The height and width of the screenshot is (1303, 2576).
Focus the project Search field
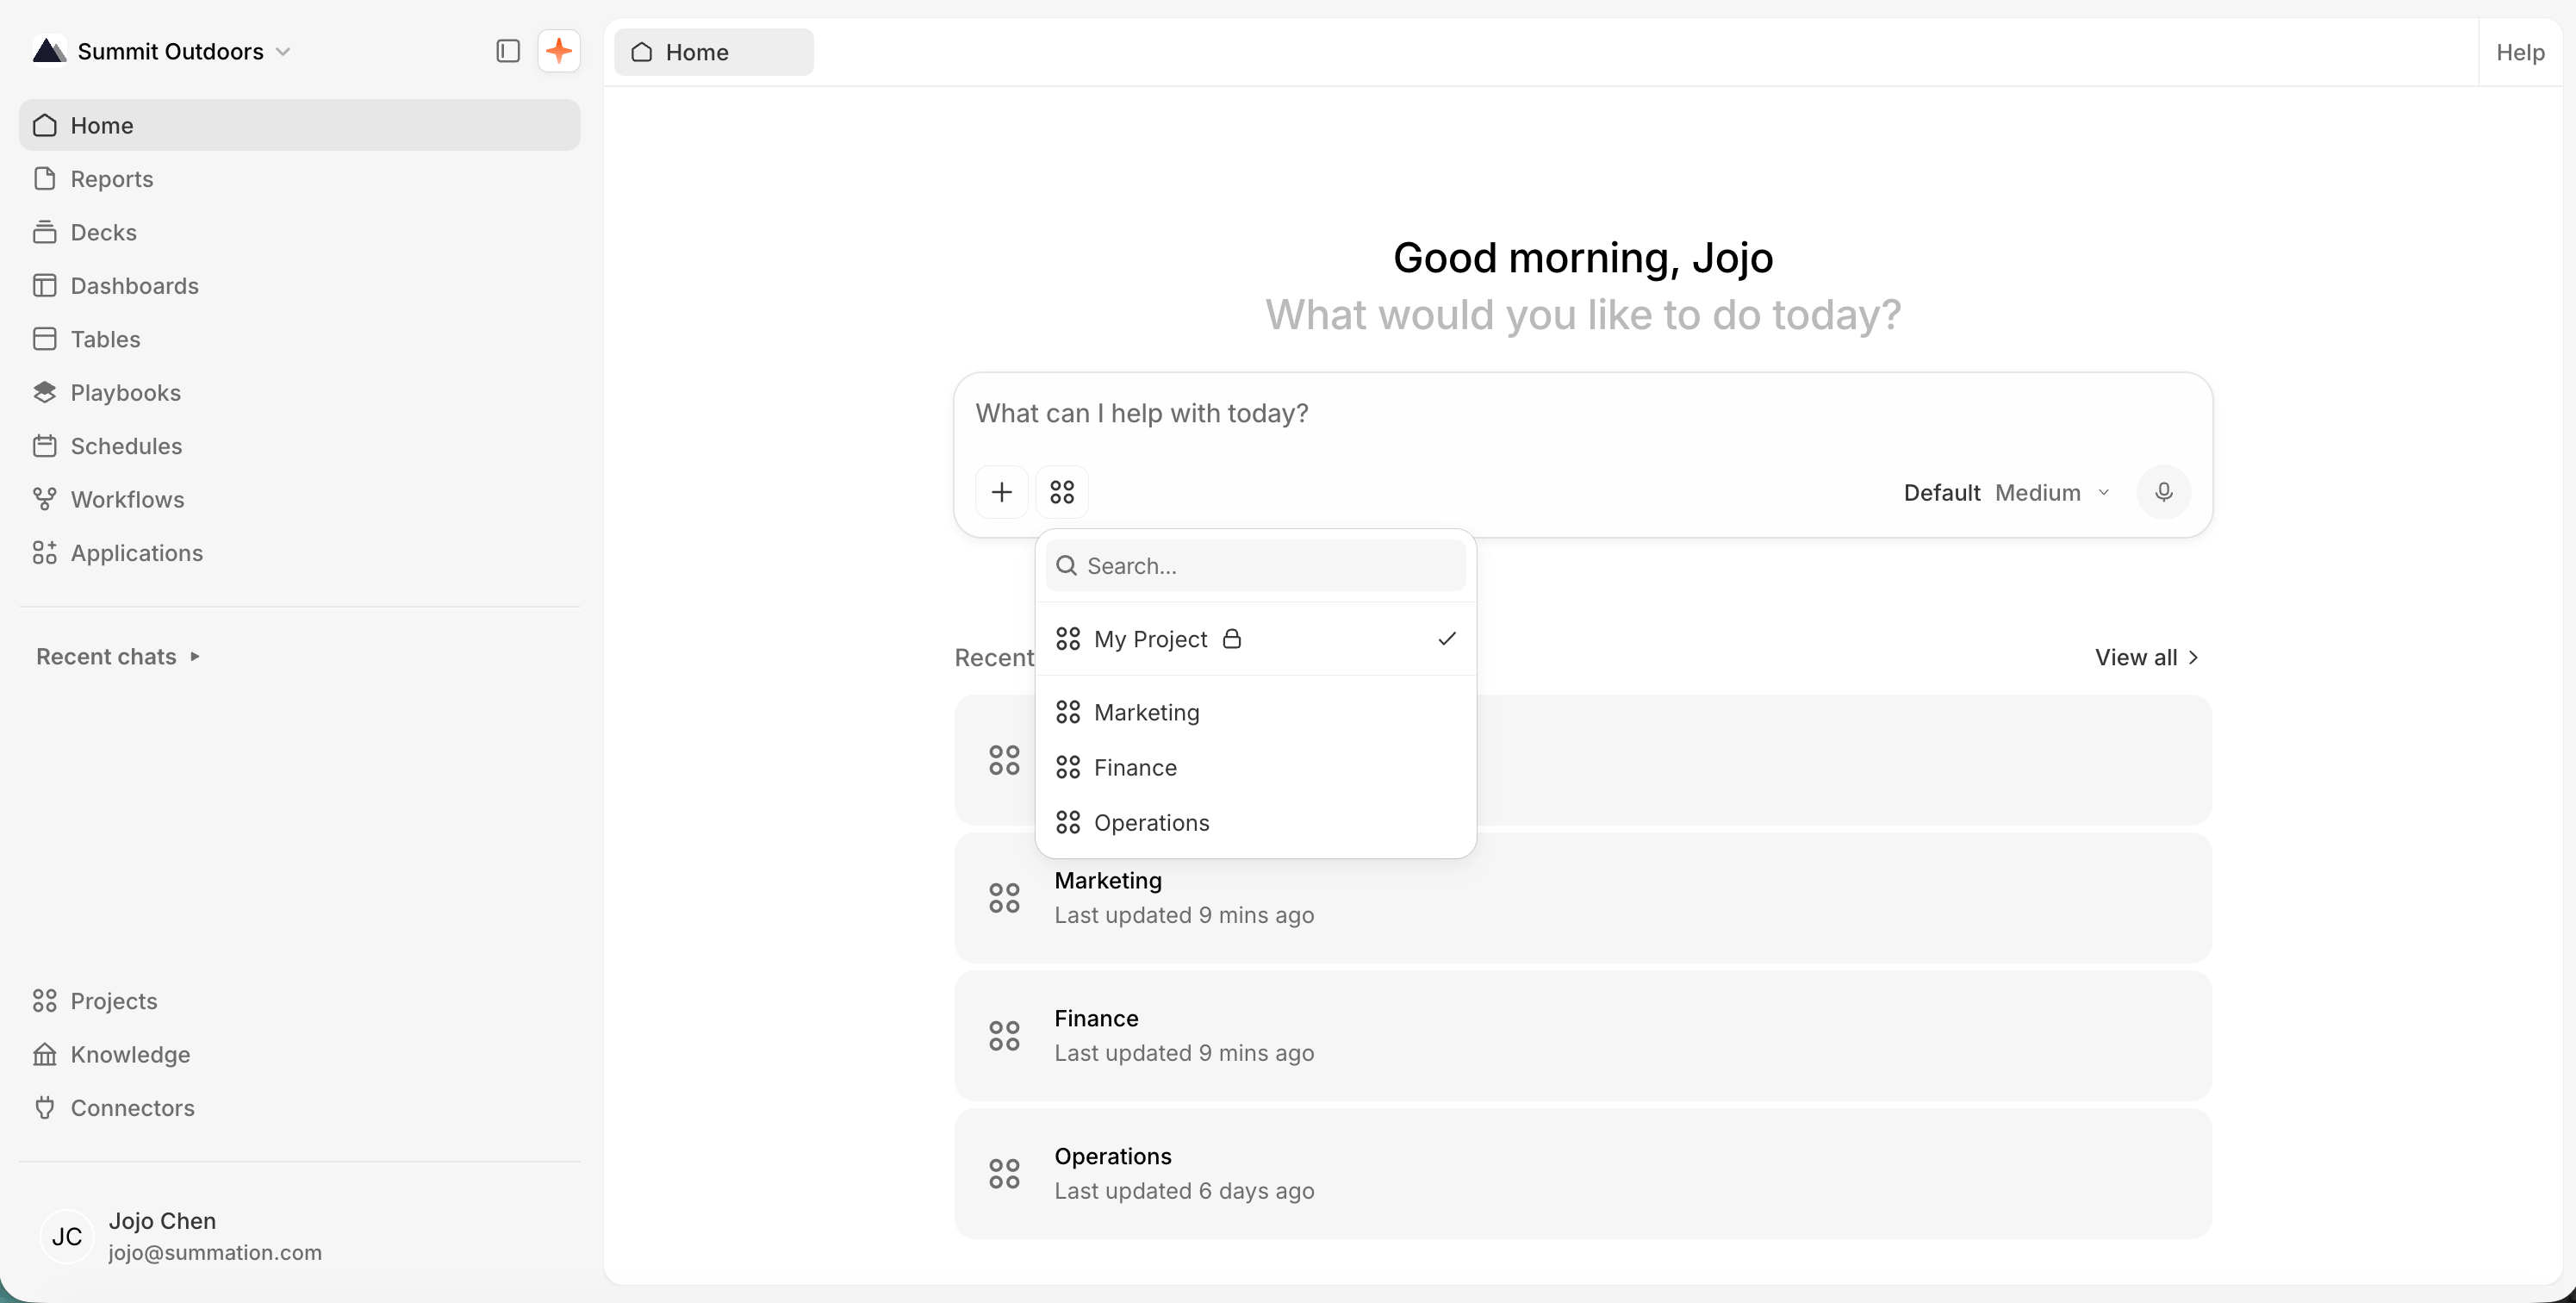pyautogui.click(x=1256, y=566)
